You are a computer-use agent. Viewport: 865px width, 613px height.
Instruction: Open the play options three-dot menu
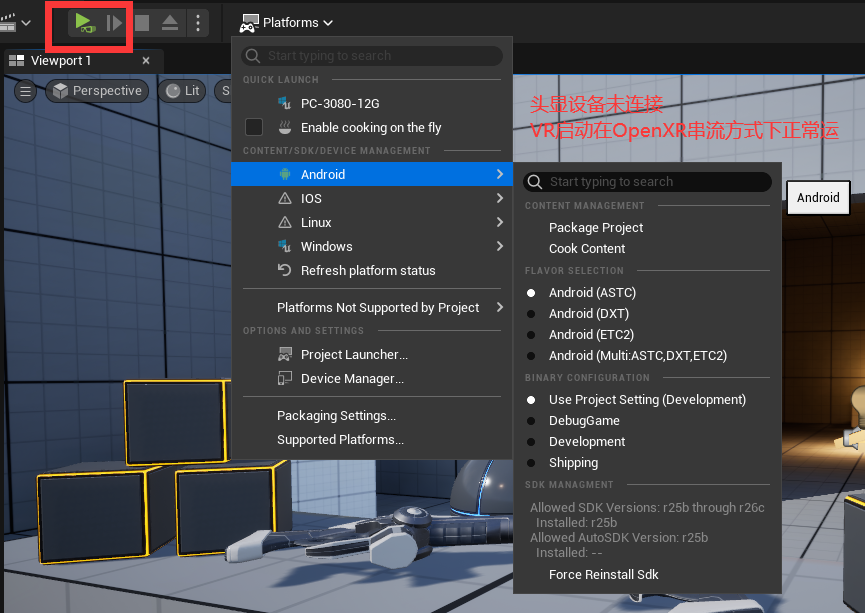coord(198,23)
